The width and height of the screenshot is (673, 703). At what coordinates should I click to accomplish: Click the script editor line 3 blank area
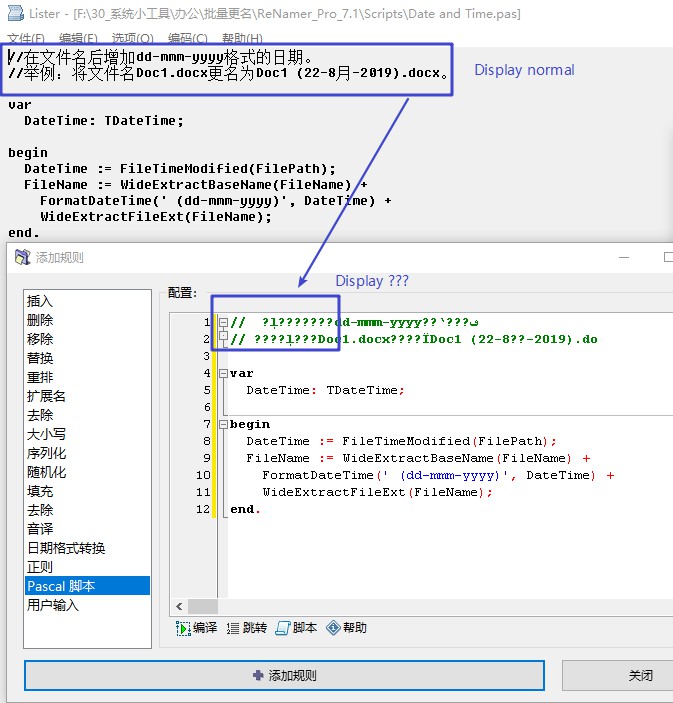pyautogui.click(x=400, y=356)
